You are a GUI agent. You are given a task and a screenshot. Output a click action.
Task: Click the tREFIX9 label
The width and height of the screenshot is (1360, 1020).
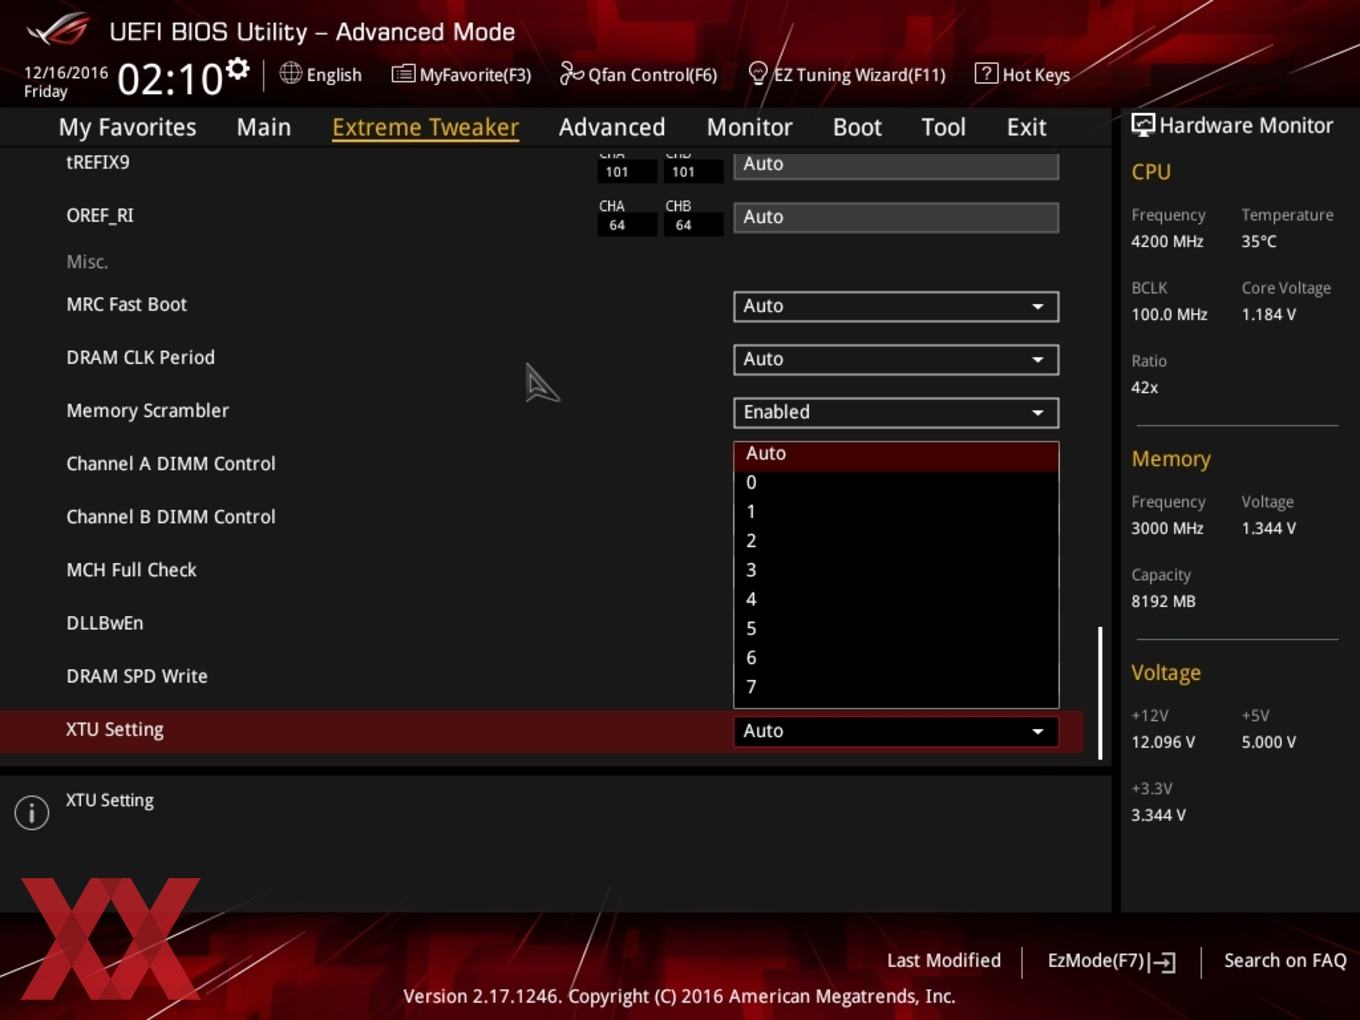(x=98, y=162)
